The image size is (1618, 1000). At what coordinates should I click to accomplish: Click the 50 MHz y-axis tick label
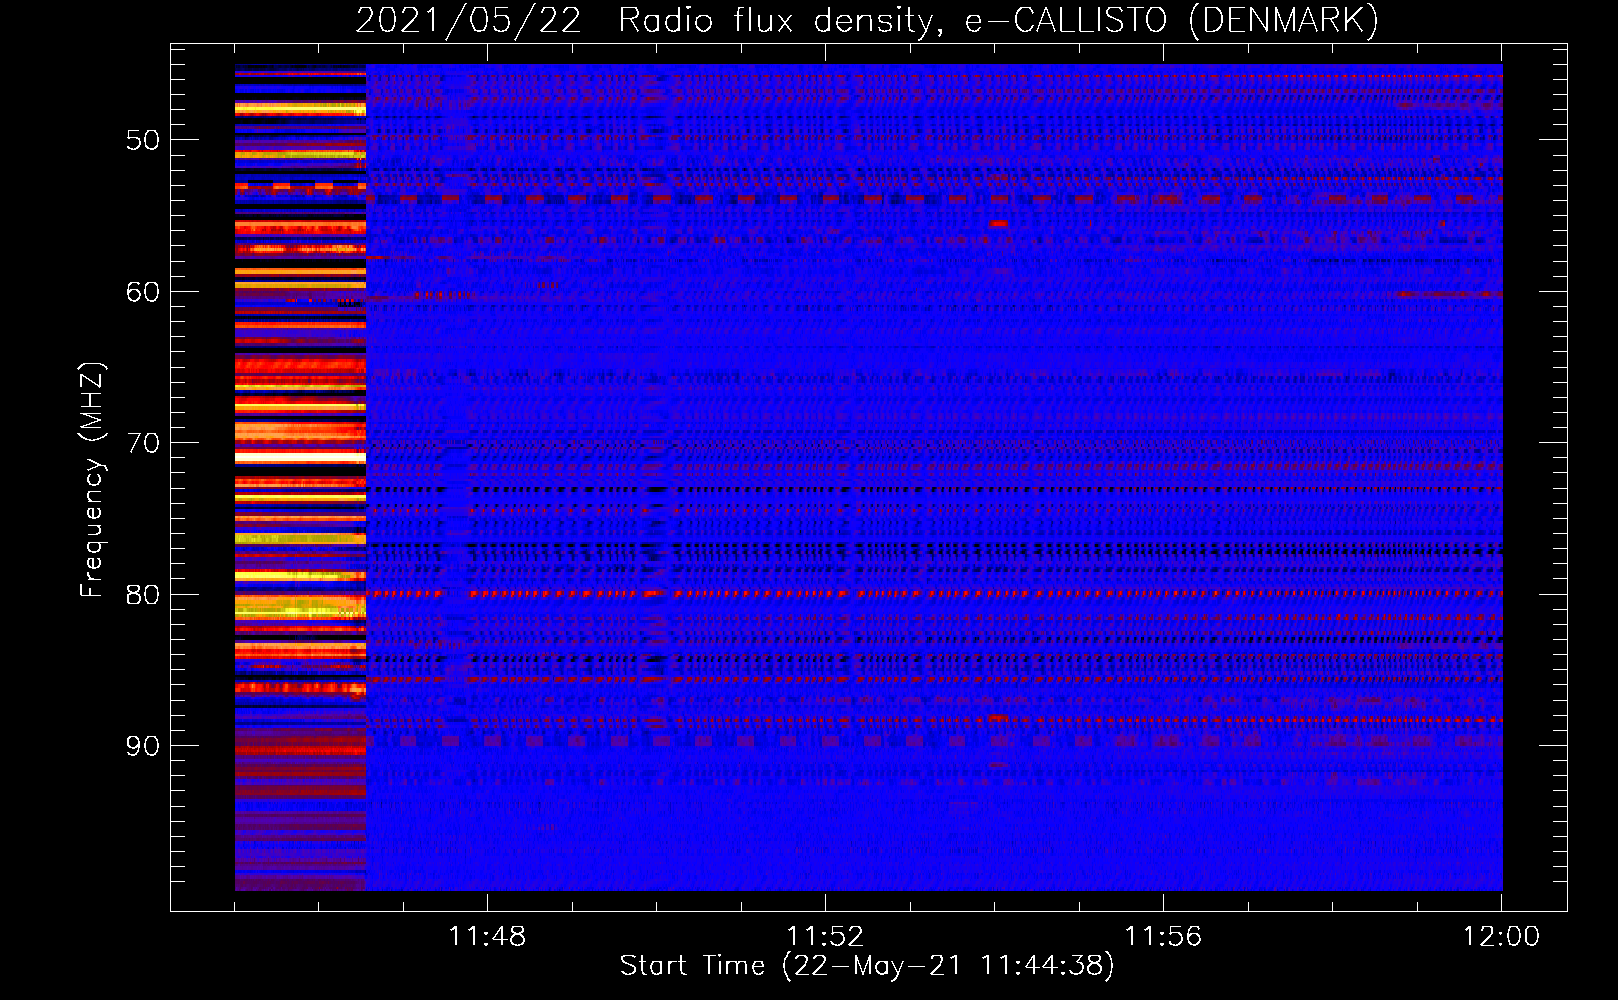pyautogui.click(x=143, y=140)
